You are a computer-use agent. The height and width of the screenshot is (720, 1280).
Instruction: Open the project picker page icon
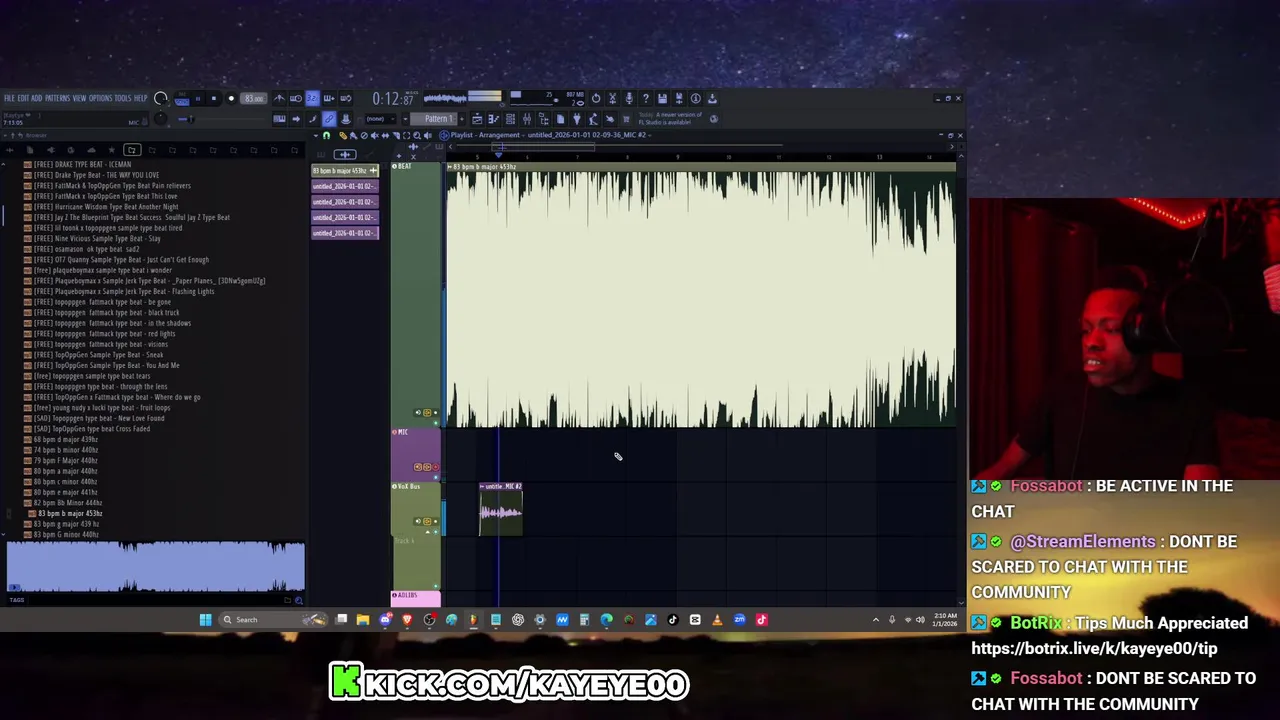[x=560, y=118]
